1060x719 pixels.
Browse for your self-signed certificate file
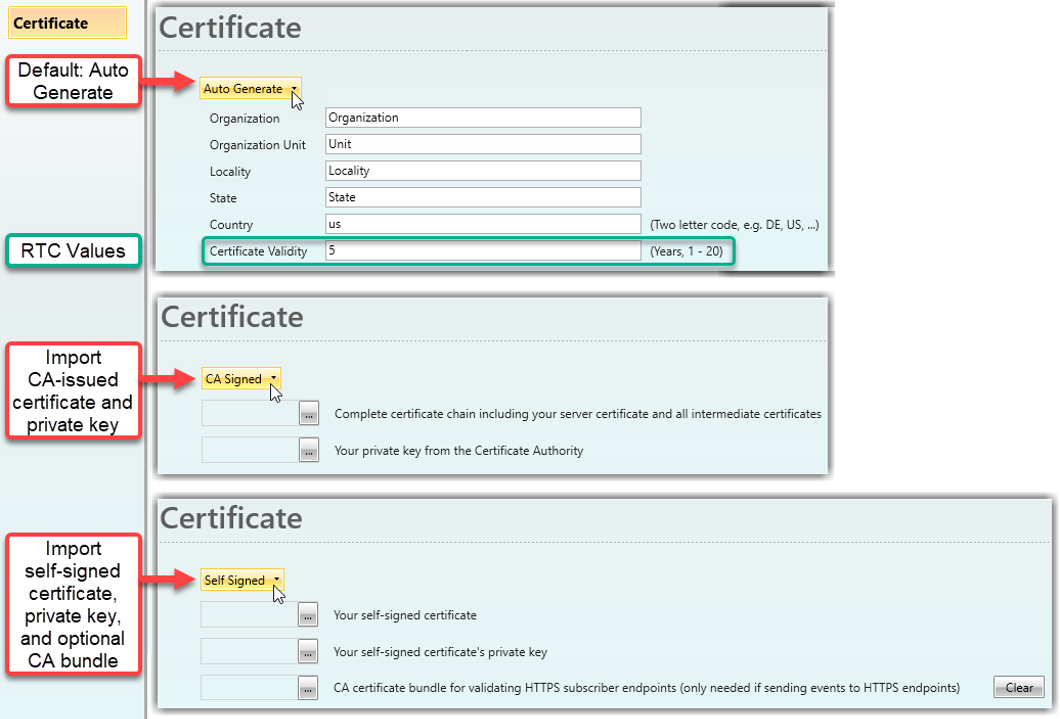click(308, 615)
